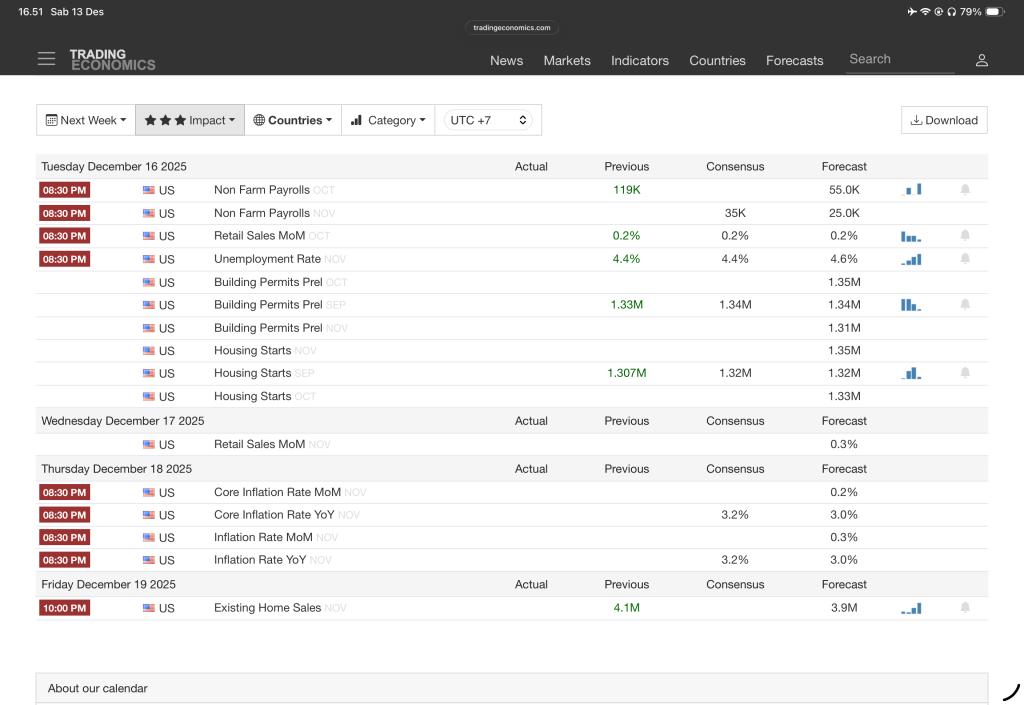Click into the Search field
The width and height of the screenshot is (1024, 705).
tap(898, 59)
